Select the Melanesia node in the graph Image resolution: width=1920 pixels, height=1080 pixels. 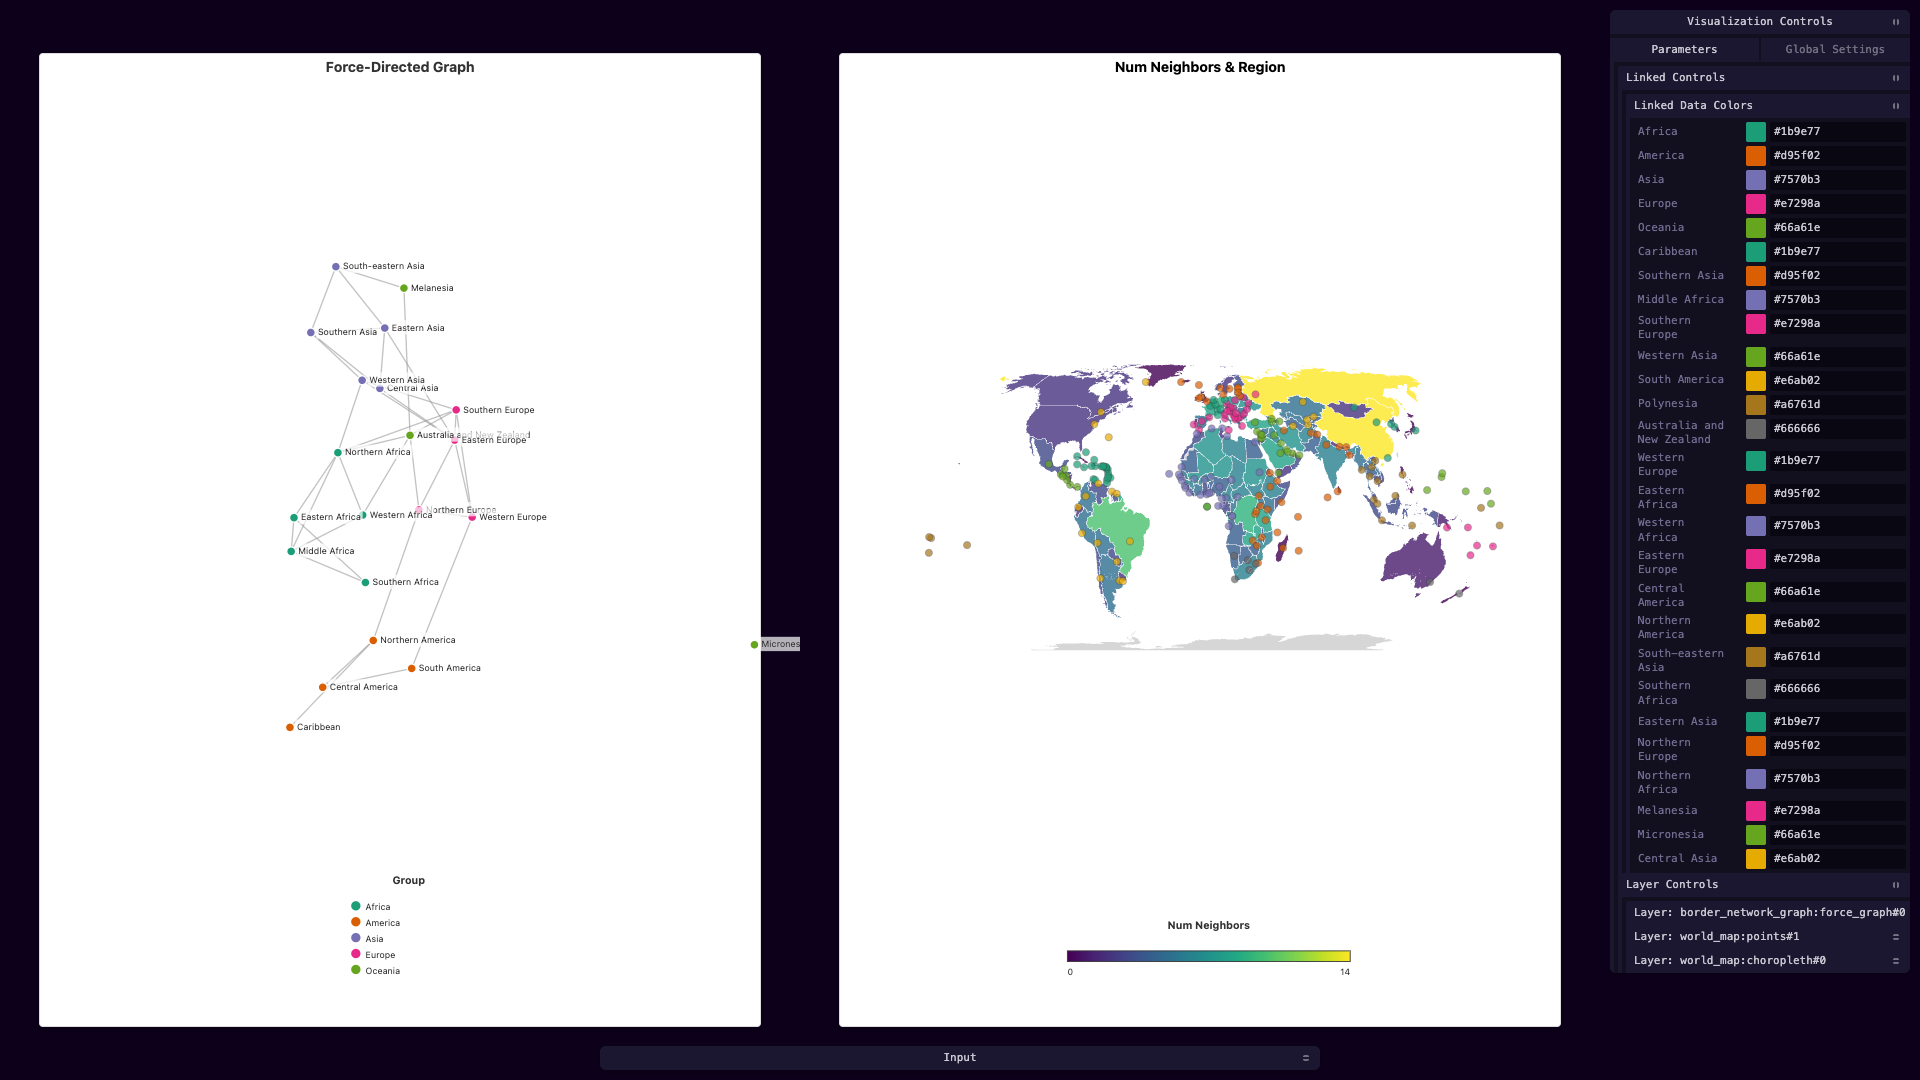pyautogui.click(x=404, y=289)
